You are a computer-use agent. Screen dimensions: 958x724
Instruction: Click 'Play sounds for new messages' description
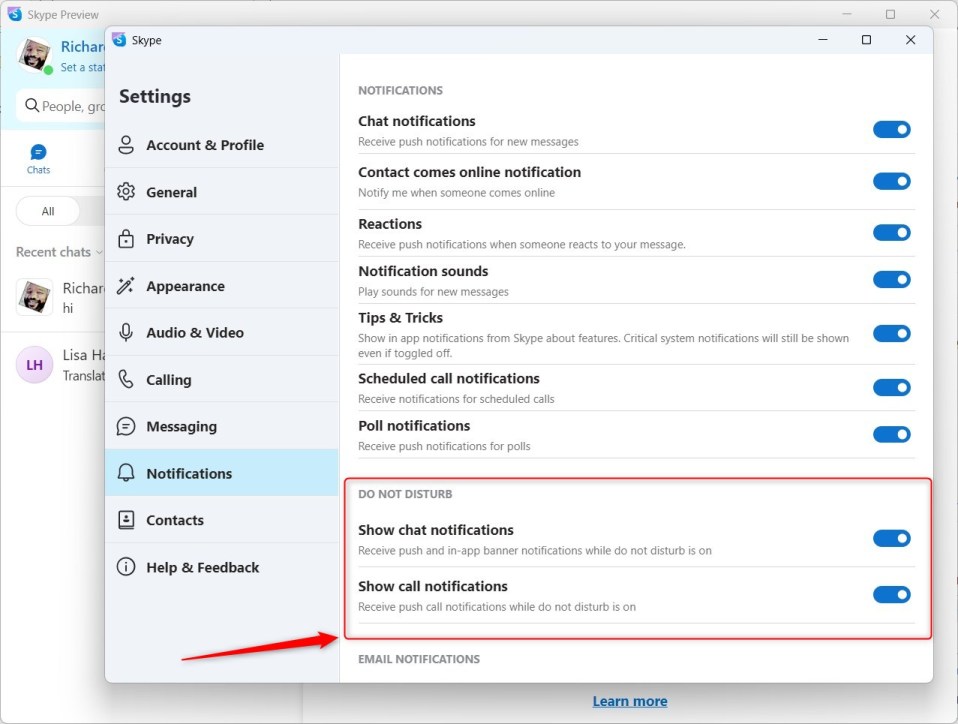[433, 292]
